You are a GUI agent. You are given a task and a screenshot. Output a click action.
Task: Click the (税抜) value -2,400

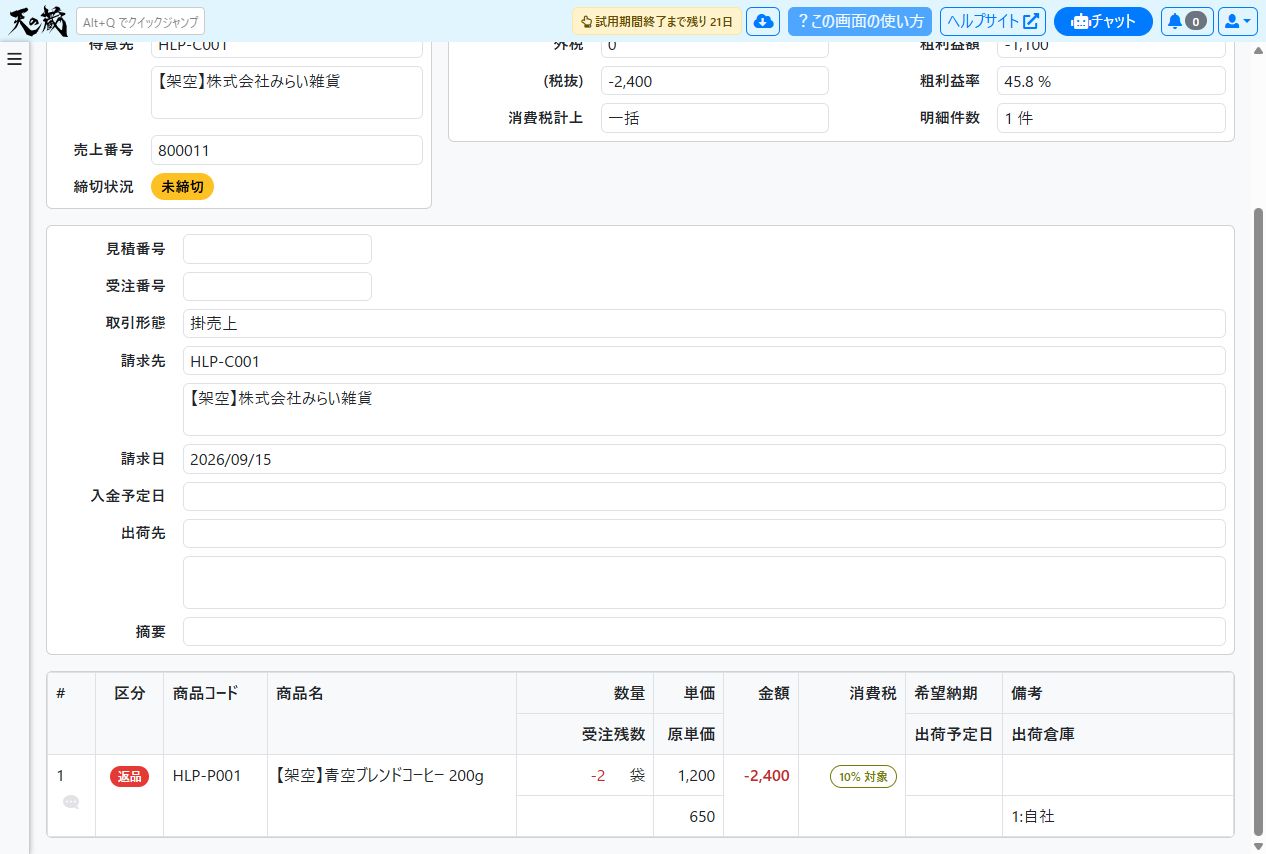(715, 81)
